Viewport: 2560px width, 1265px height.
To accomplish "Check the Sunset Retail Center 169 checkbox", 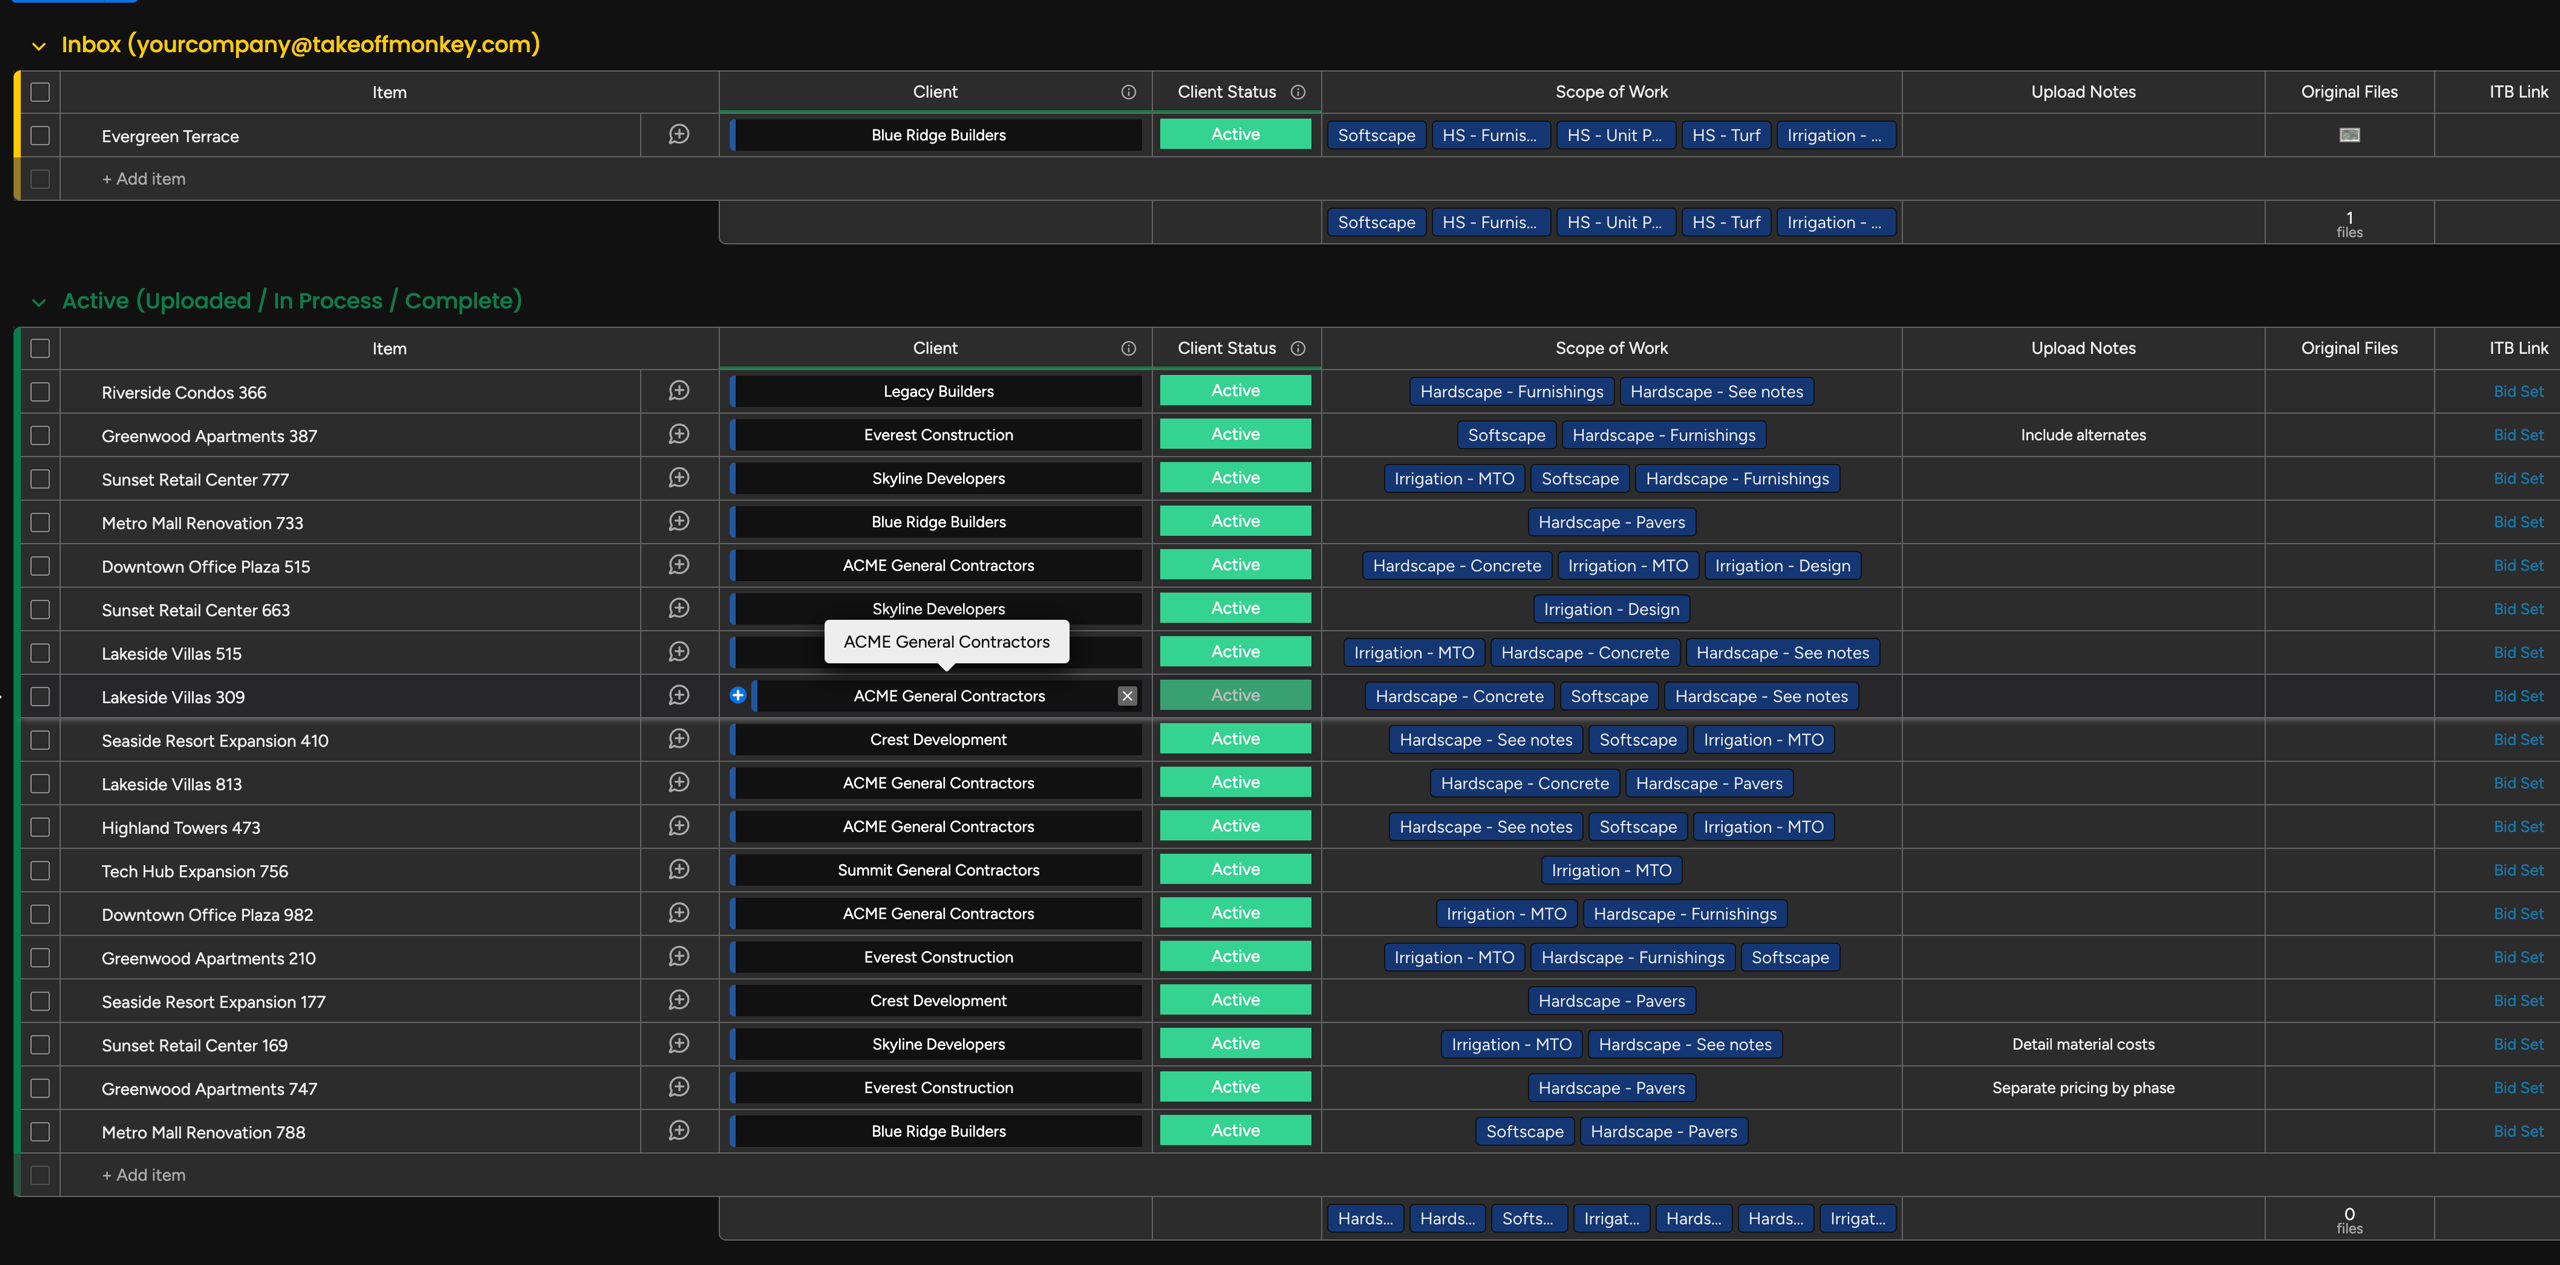I will tap(40, 1044).
